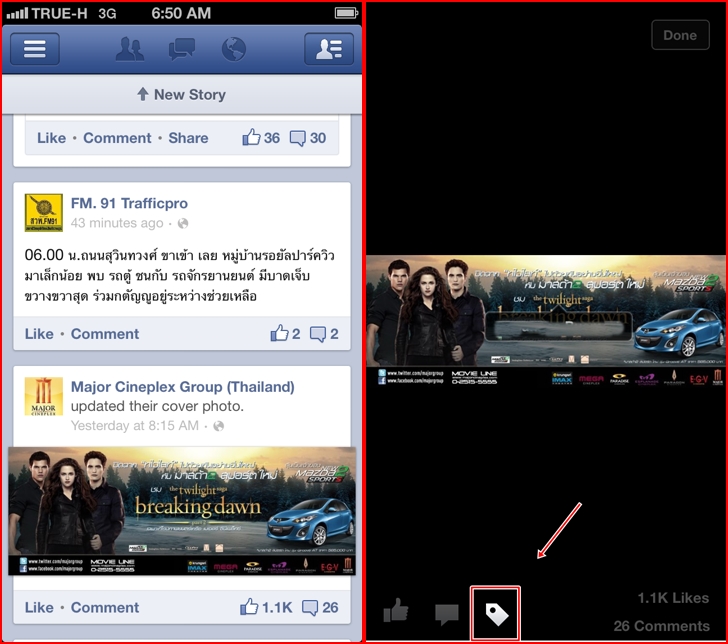Open Breaking Dawn cover photo in feed
The height and width of the screenshot is (644, 728).
pos(182,511)
